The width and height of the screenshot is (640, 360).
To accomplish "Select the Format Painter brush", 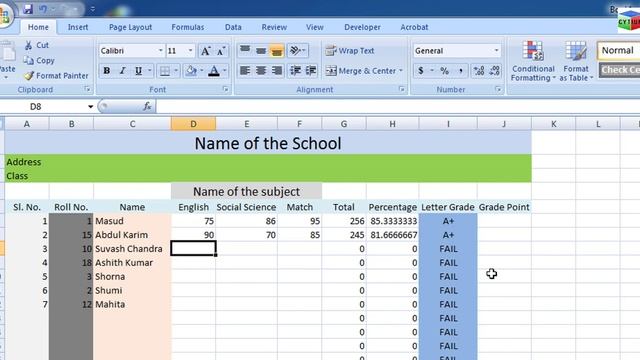I will click(29, 76).
